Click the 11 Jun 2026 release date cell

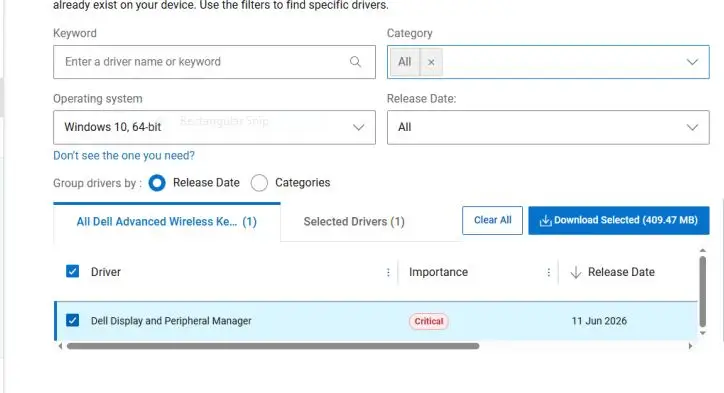tap(599, 321)
